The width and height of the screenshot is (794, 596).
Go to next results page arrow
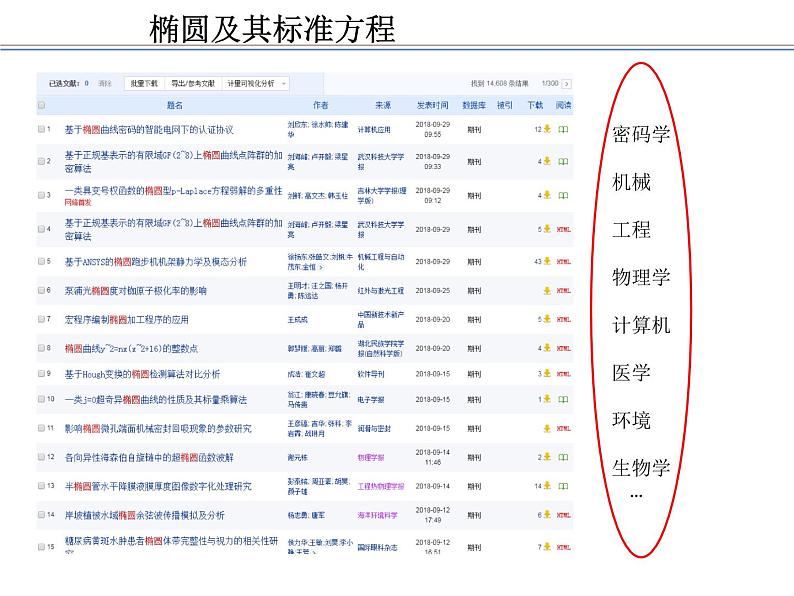567,84
